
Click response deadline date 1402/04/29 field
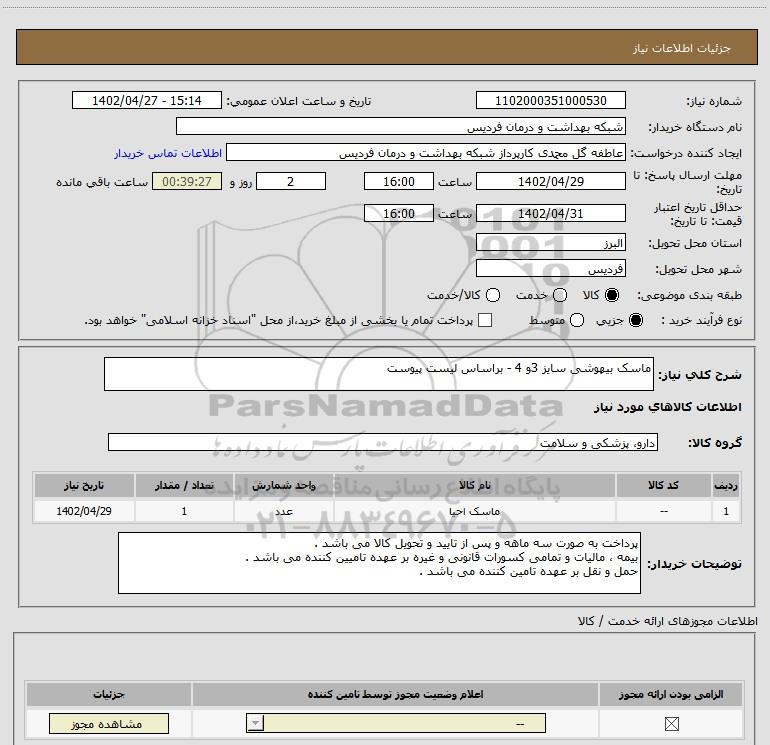tap(550, 181)
